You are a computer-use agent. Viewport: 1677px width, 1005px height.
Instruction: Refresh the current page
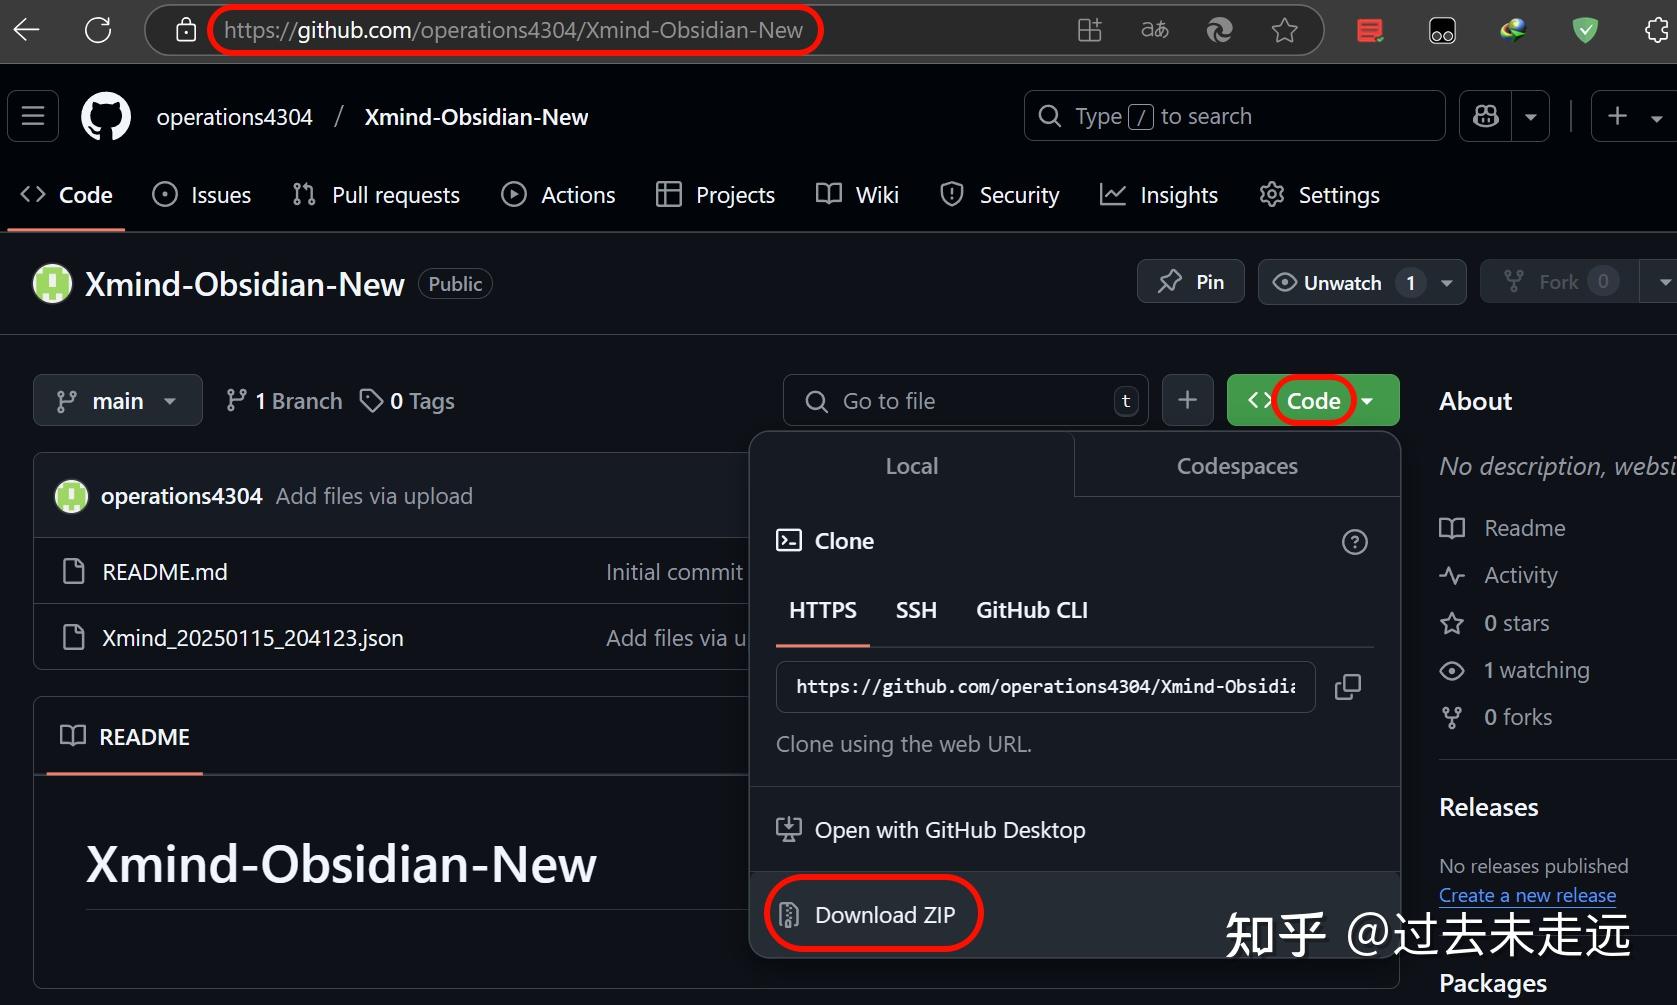tap(98, 30)
